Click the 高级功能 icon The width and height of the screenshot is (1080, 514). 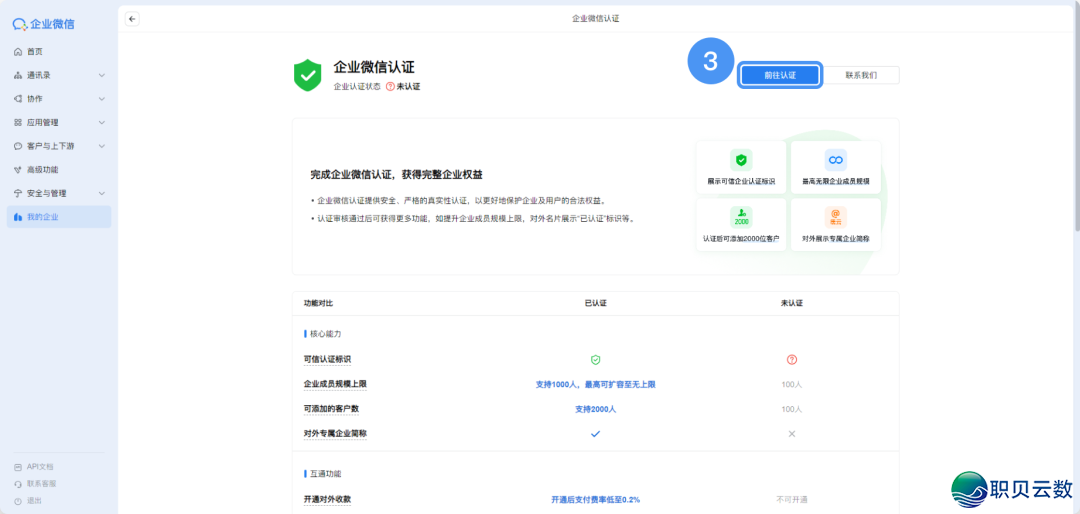click(x=18, y=169)
